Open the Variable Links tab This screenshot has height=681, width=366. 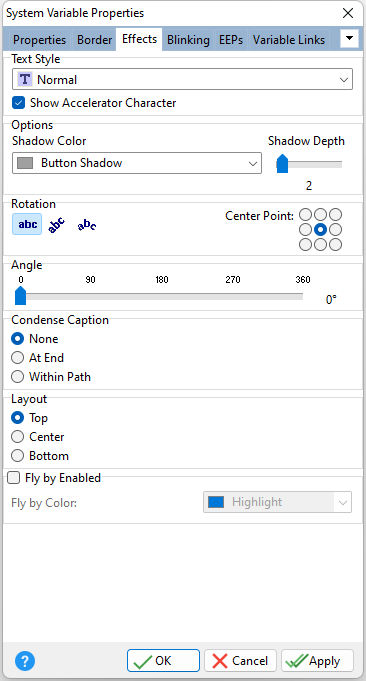point(289,40)
